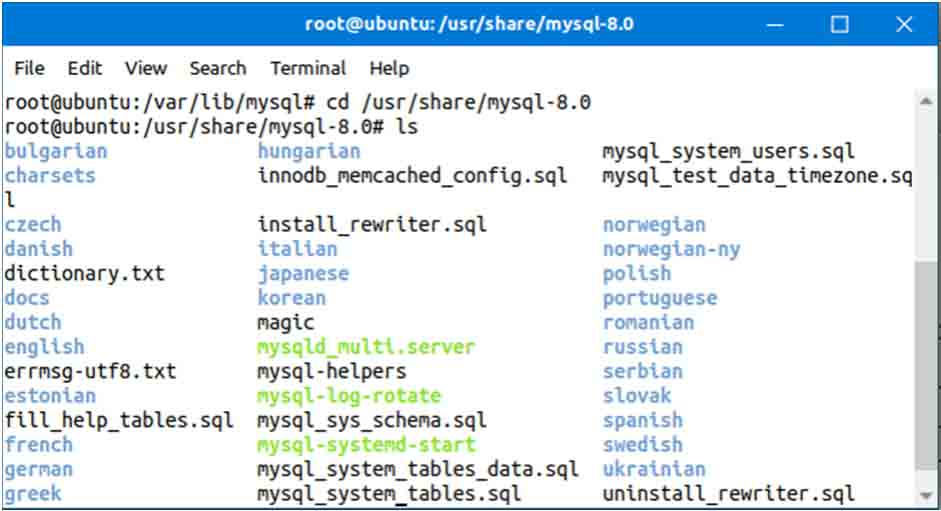Click the vertical scrollbar thumb
The height and width of the screenshot is (511, 941).
point(926,364)
